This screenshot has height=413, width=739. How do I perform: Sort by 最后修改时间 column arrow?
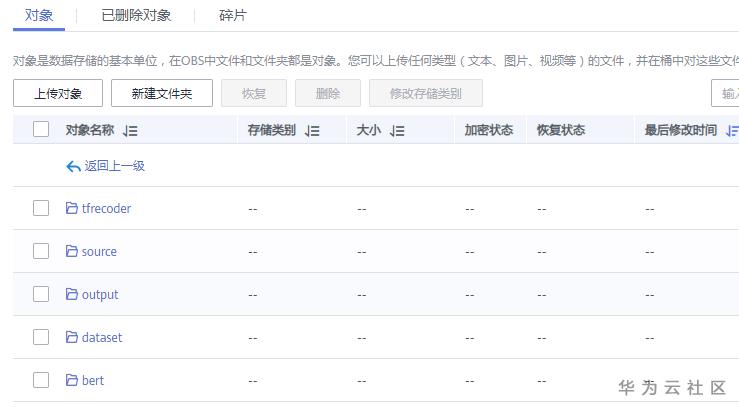(x=732, y=130)
